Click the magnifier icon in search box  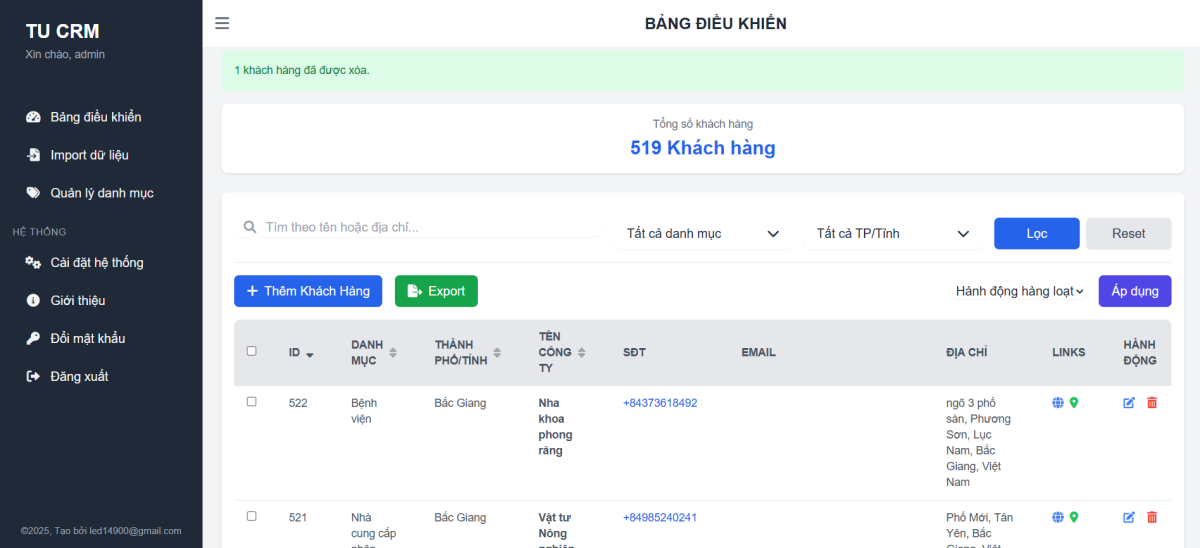tap(250, 228)
